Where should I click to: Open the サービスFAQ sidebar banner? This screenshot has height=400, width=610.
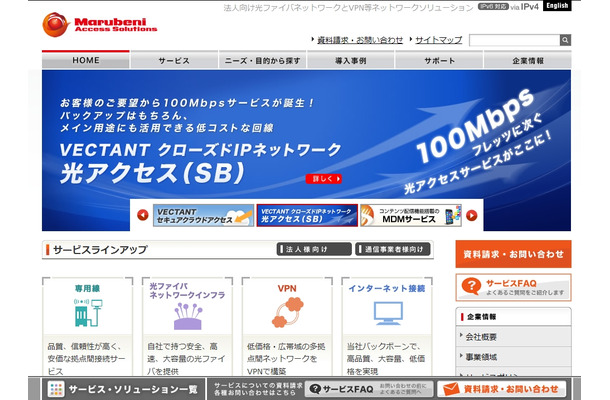pyautogui.click(x=514, y=287)
